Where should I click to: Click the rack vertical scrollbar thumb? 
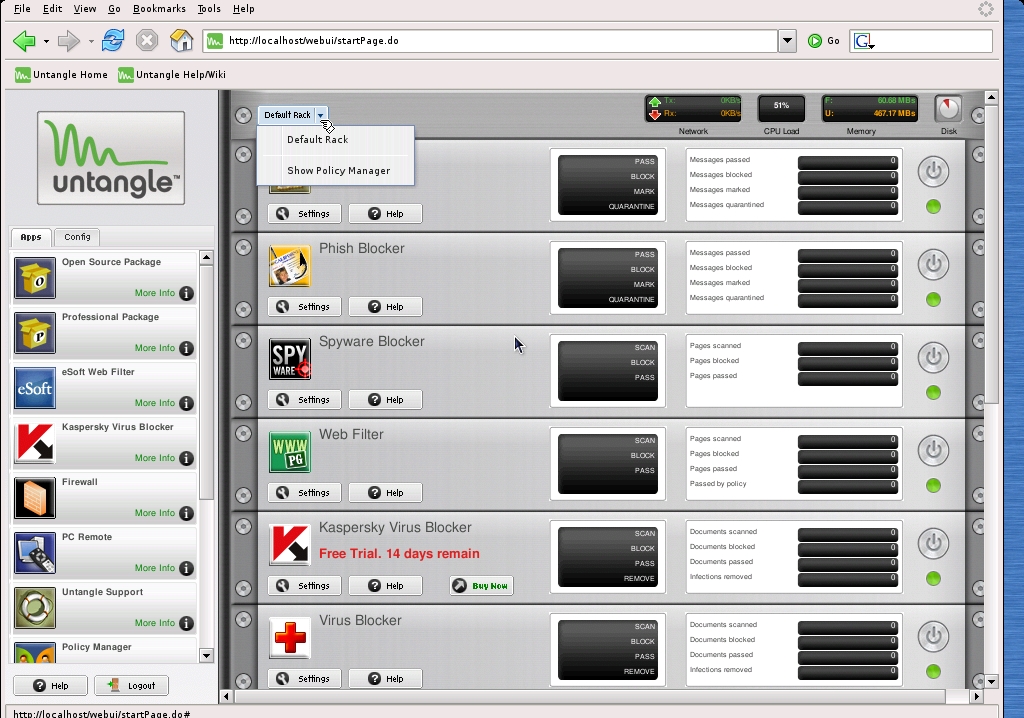pos(991,255)
